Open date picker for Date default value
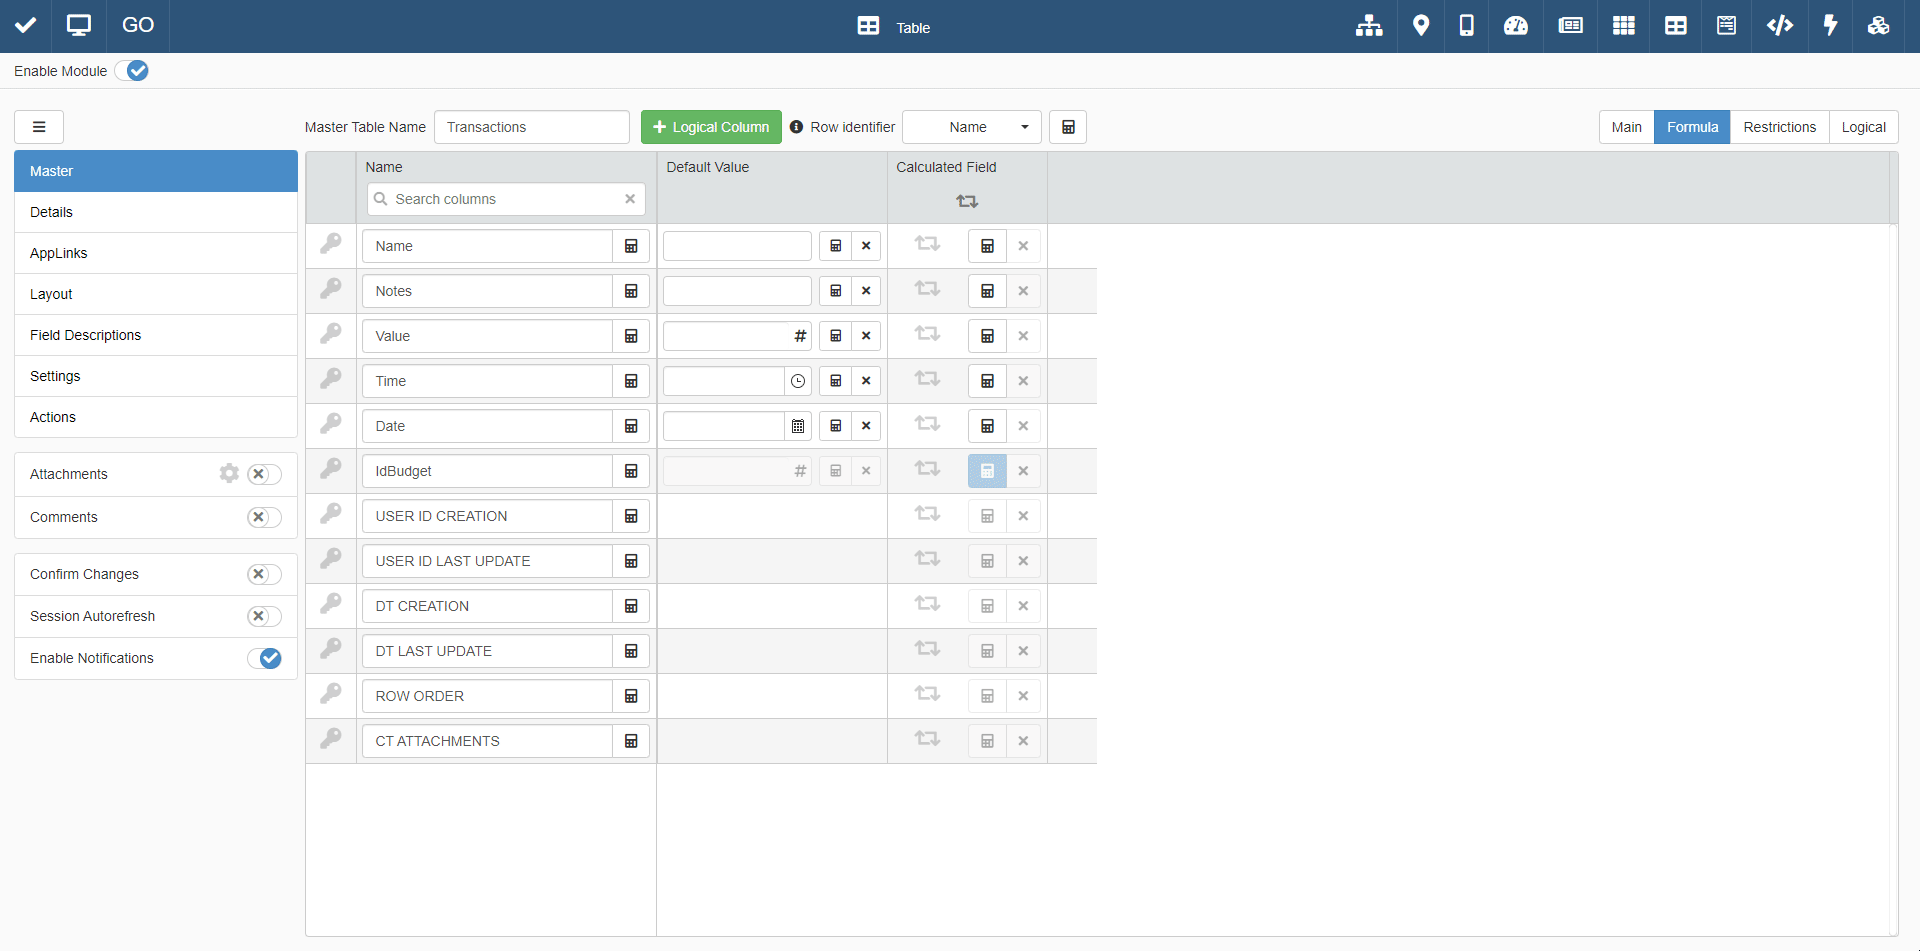 click(798, 426)
